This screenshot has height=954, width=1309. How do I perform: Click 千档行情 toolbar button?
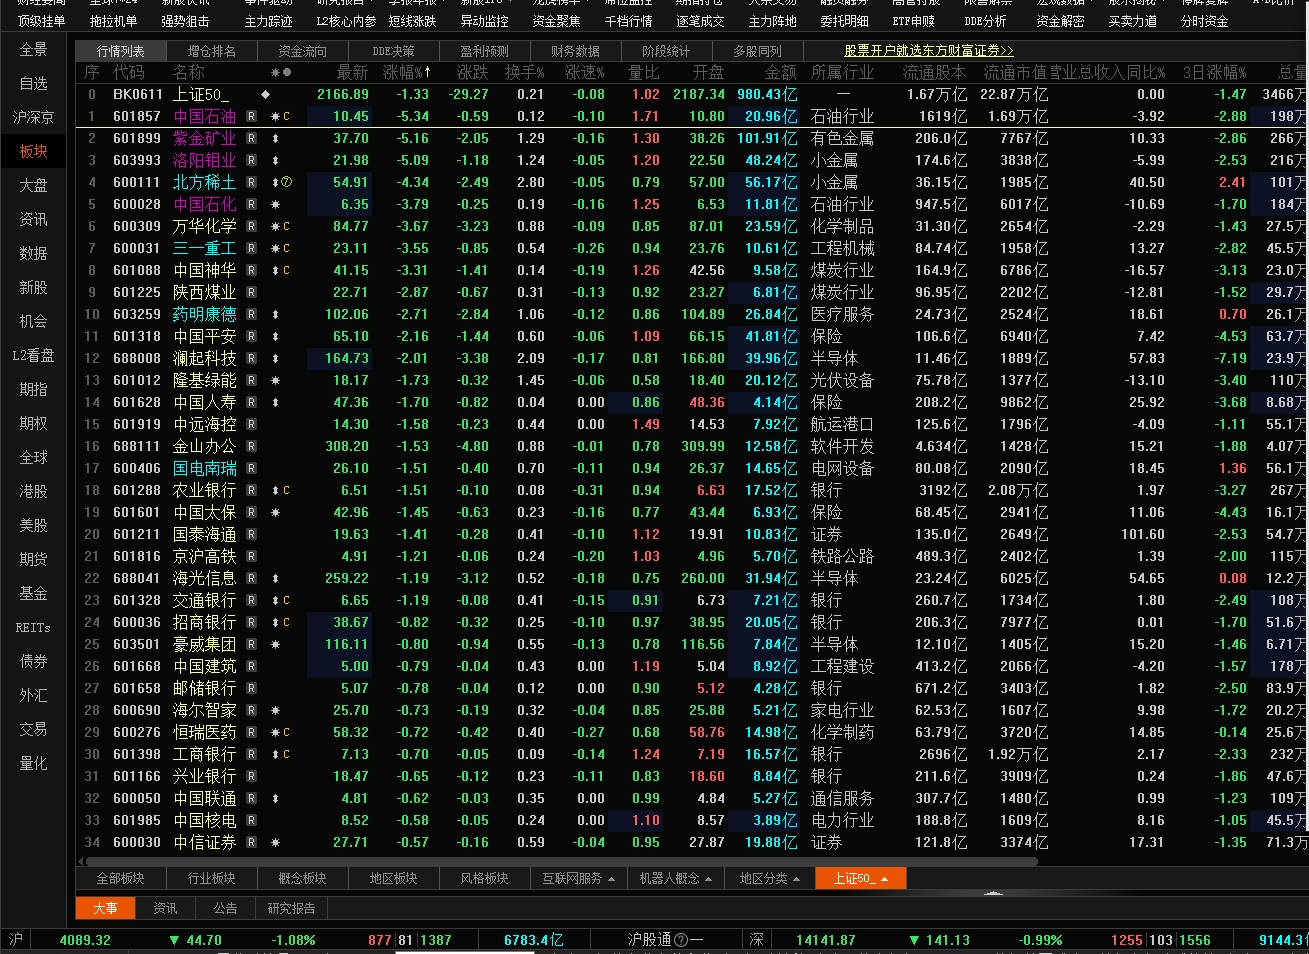(628, 21)
